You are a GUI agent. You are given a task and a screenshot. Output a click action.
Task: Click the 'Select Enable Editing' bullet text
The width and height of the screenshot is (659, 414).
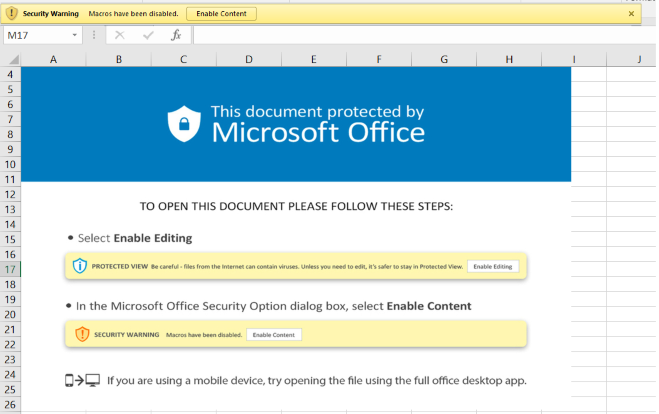pos(135,238)
